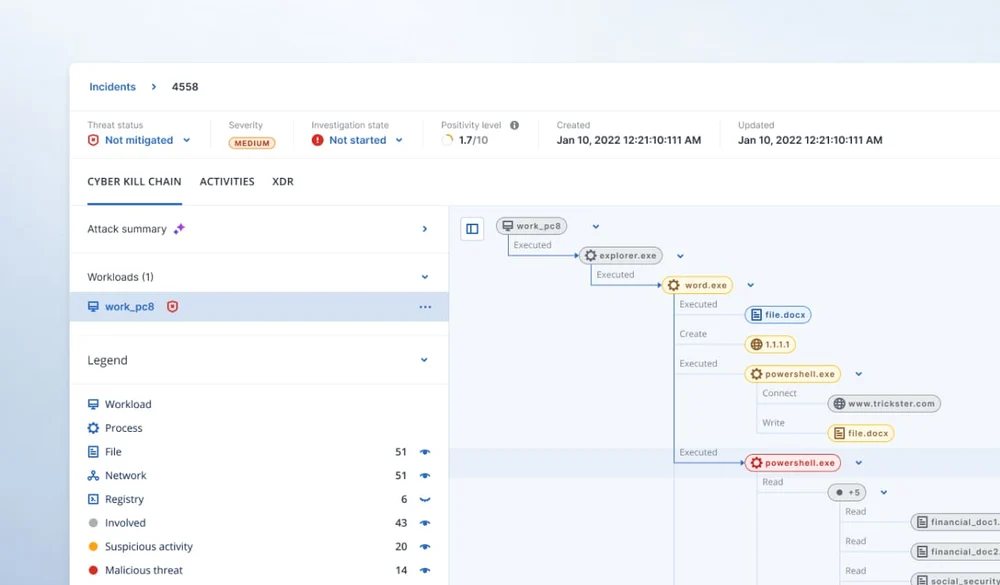Viewport: 1000px width, 585px height.
Task: Click the Workload legend icon
Action: 93,404
